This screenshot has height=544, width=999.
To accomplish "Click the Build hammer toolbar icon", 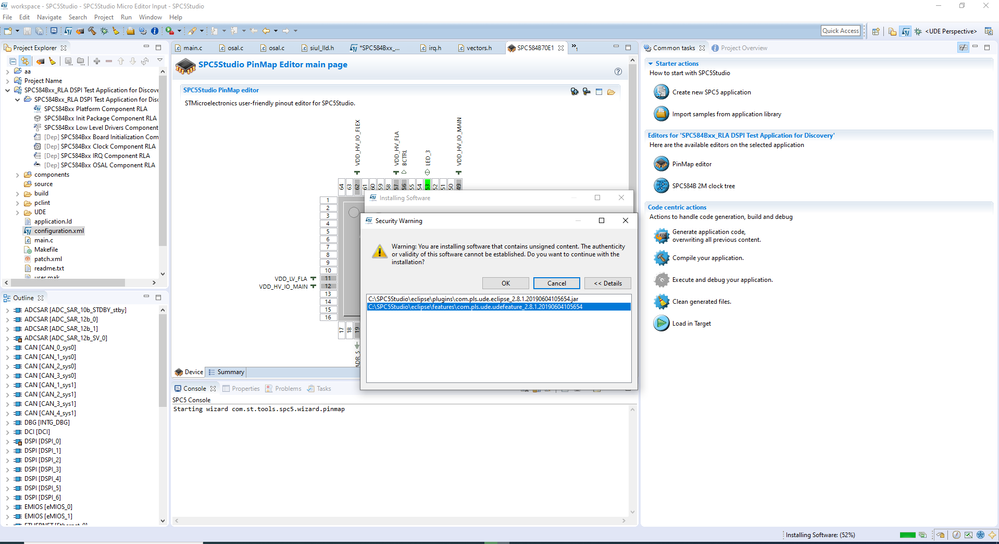I will pos(92,31).
